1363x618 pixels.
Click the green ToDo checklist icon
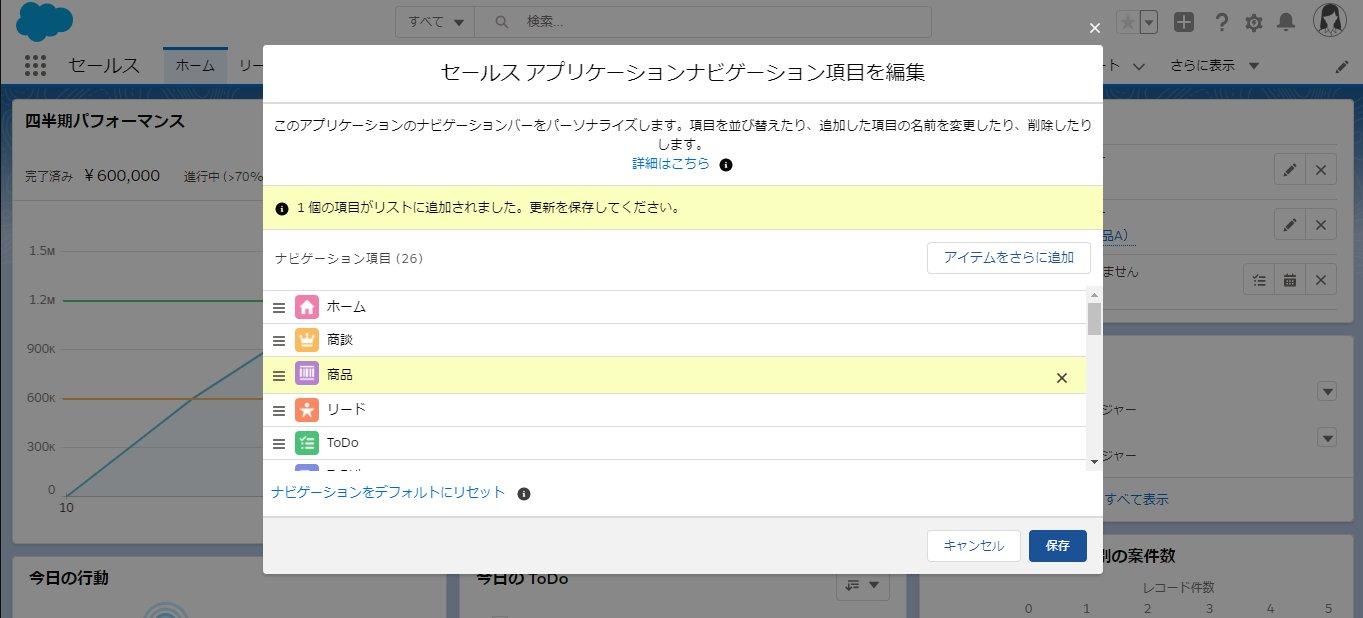tap(307, 443)
